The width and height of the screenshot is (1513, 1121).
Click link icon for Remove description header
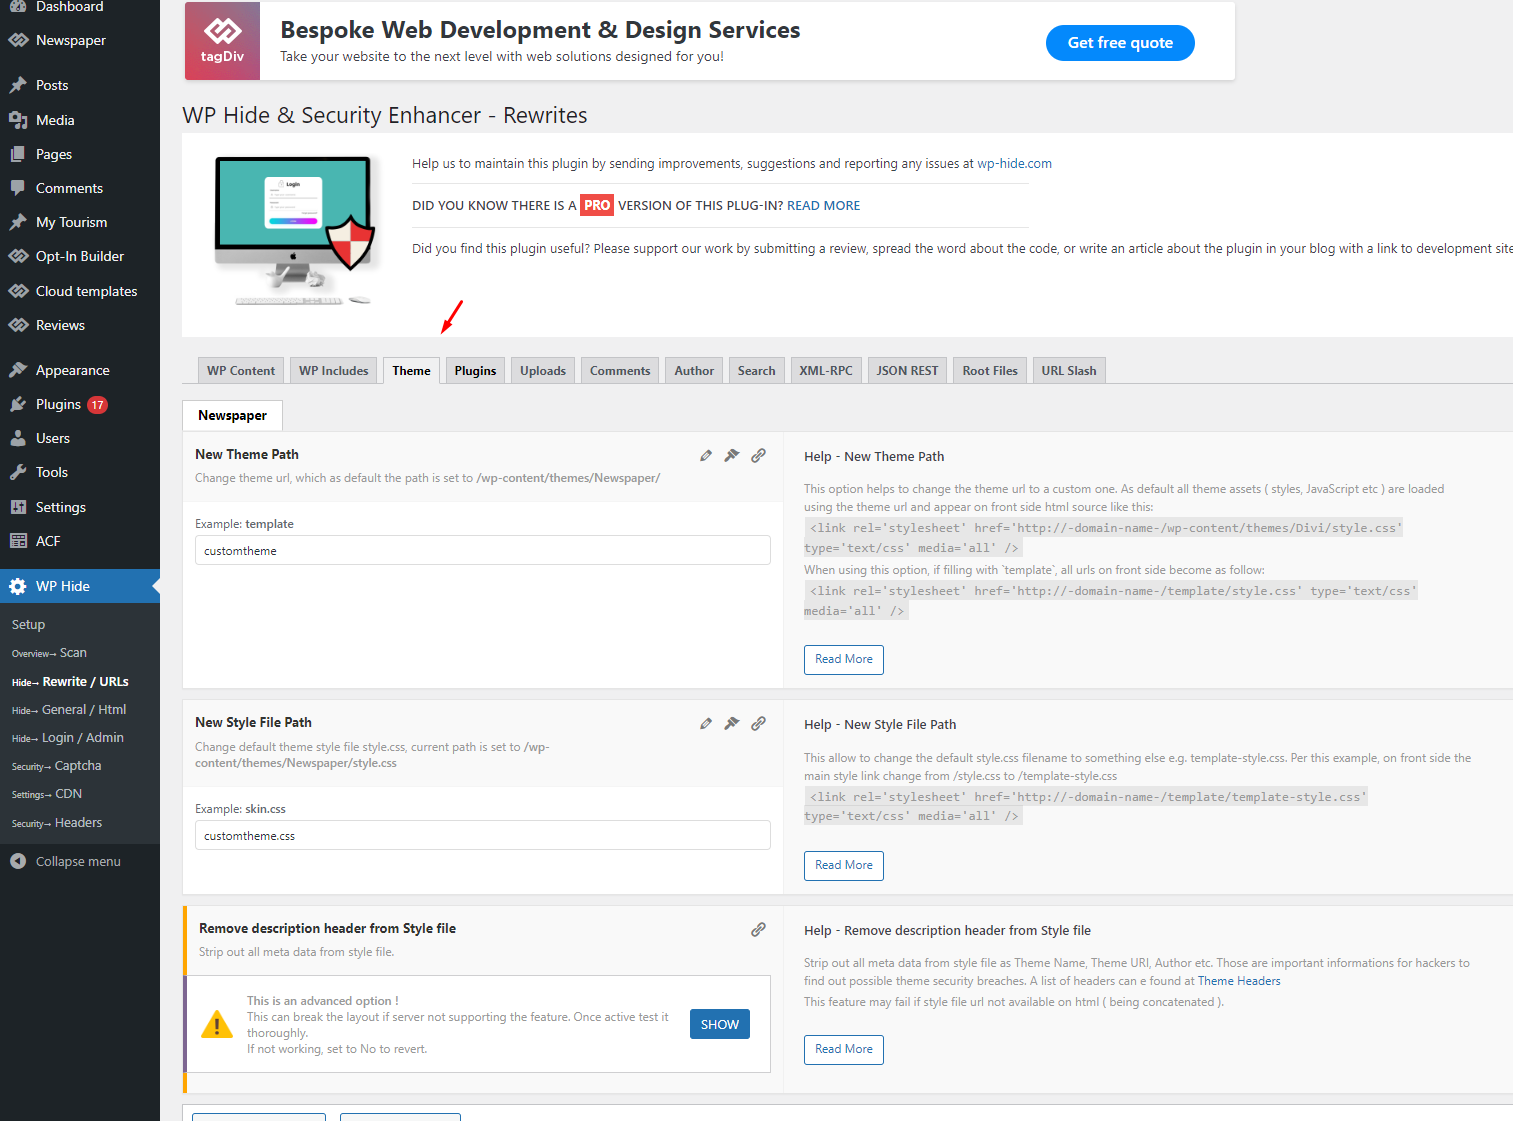759,929
